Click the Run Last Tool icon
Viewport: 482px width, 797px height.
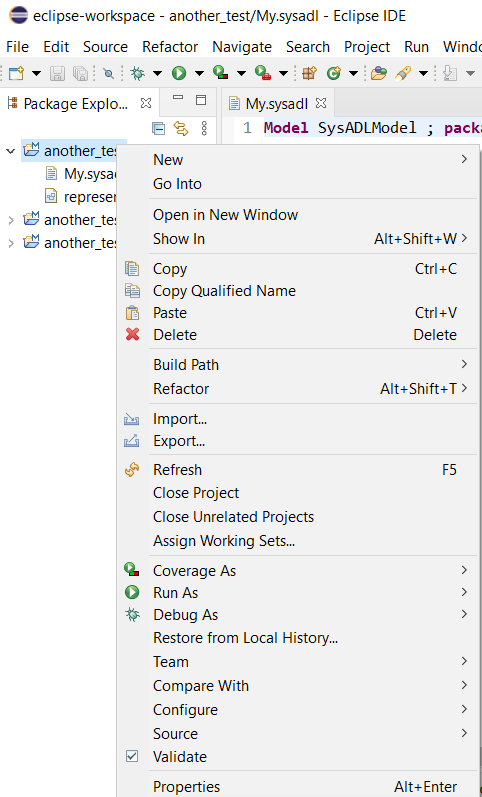(x=262, y=74)
